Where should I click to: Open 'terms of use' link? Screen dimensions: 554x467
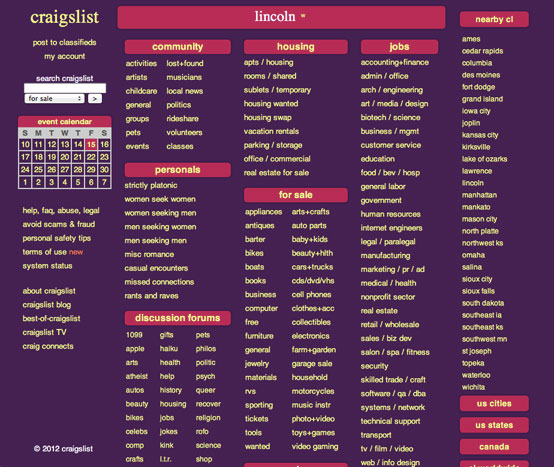(x=45, y=252)
